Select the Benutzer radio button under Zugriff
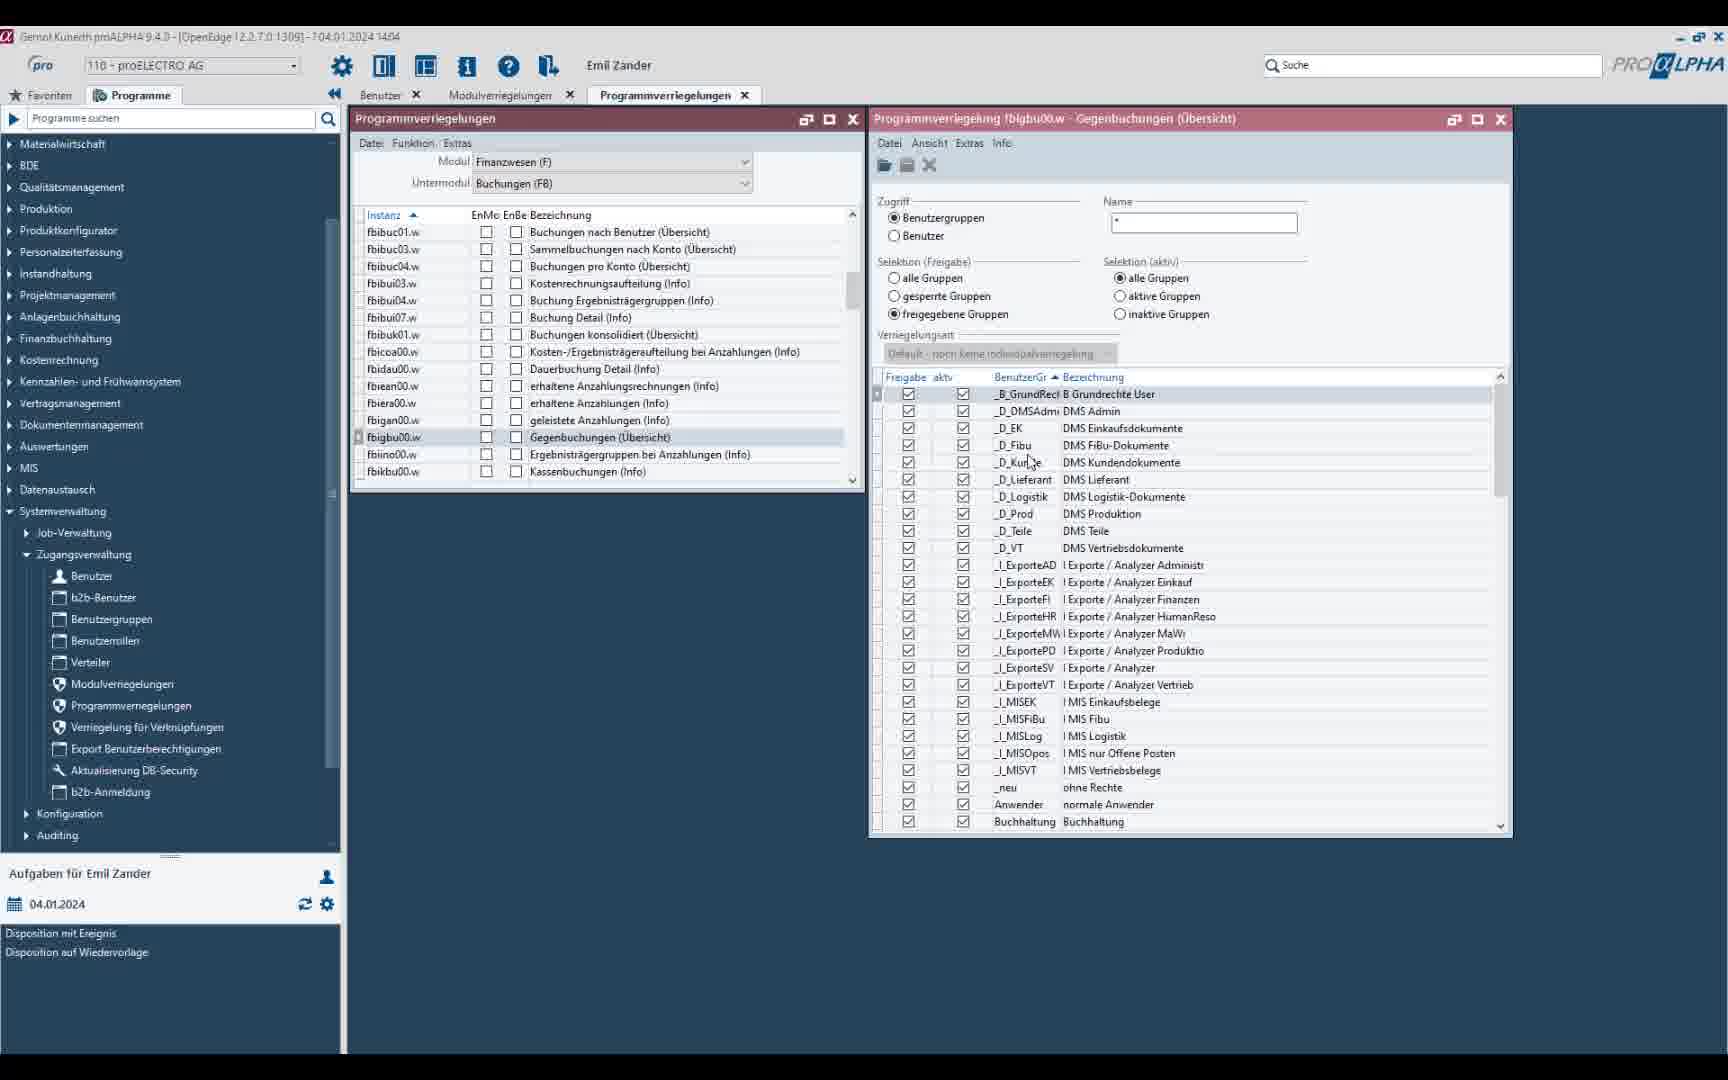This screenshot has height=1080, width=1728. [894, 236]
